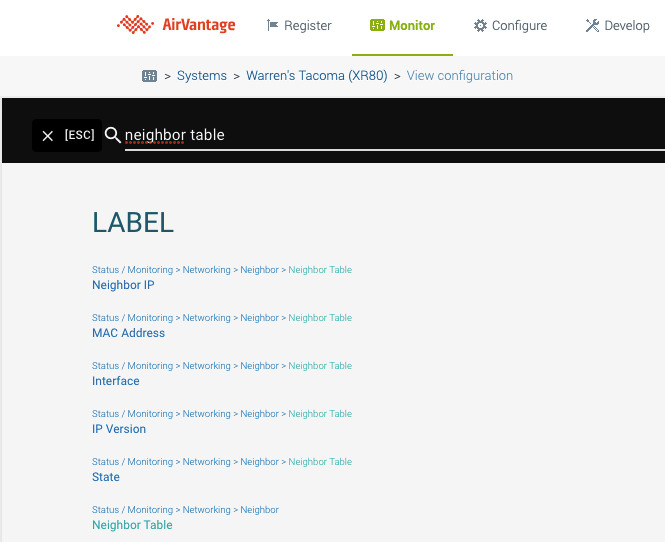665x542 pixels.
Task: Open the Configure menu
Action: pos(510,26)
